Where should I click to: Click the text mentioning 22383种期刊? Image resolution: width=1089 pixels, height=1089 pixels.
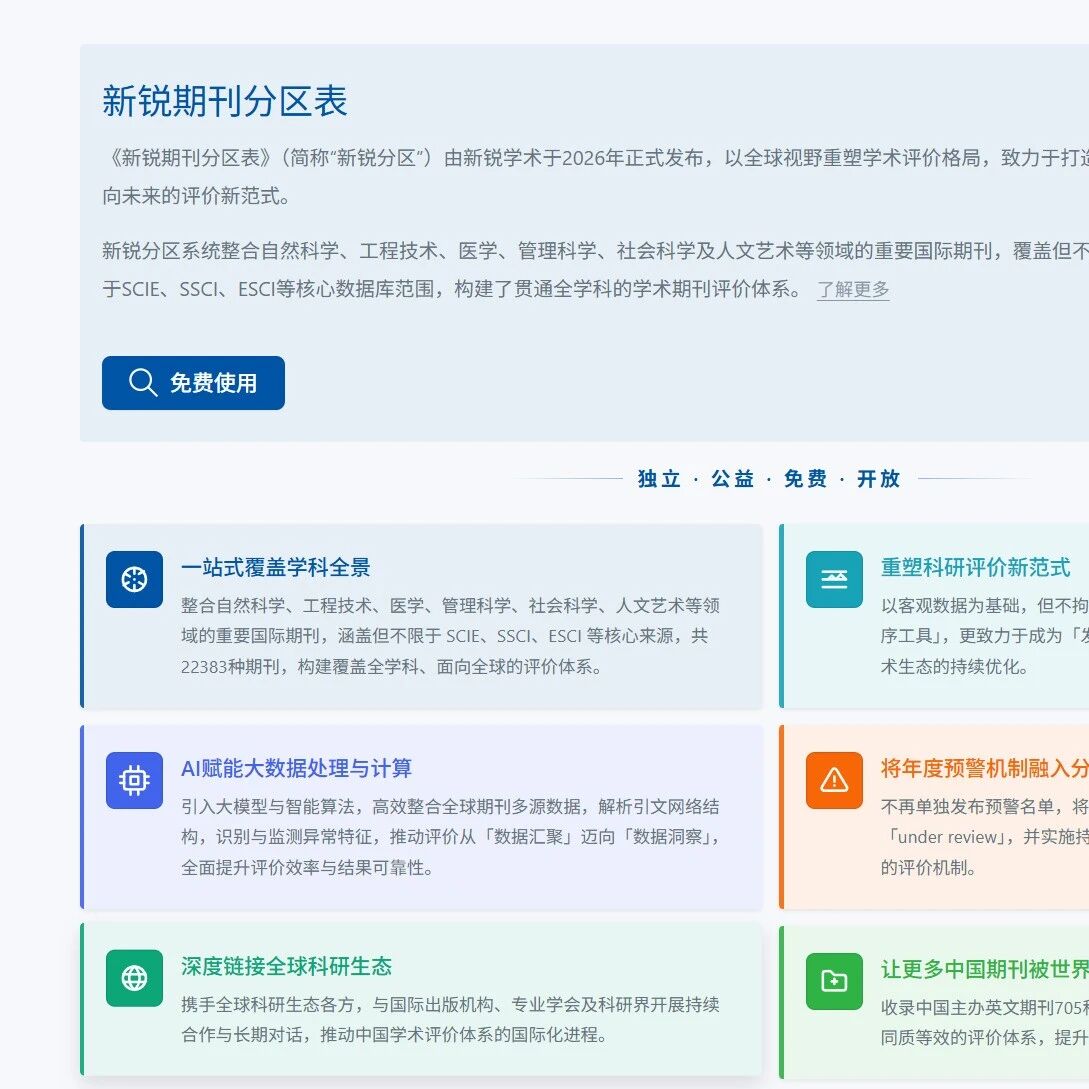point(450,636)
